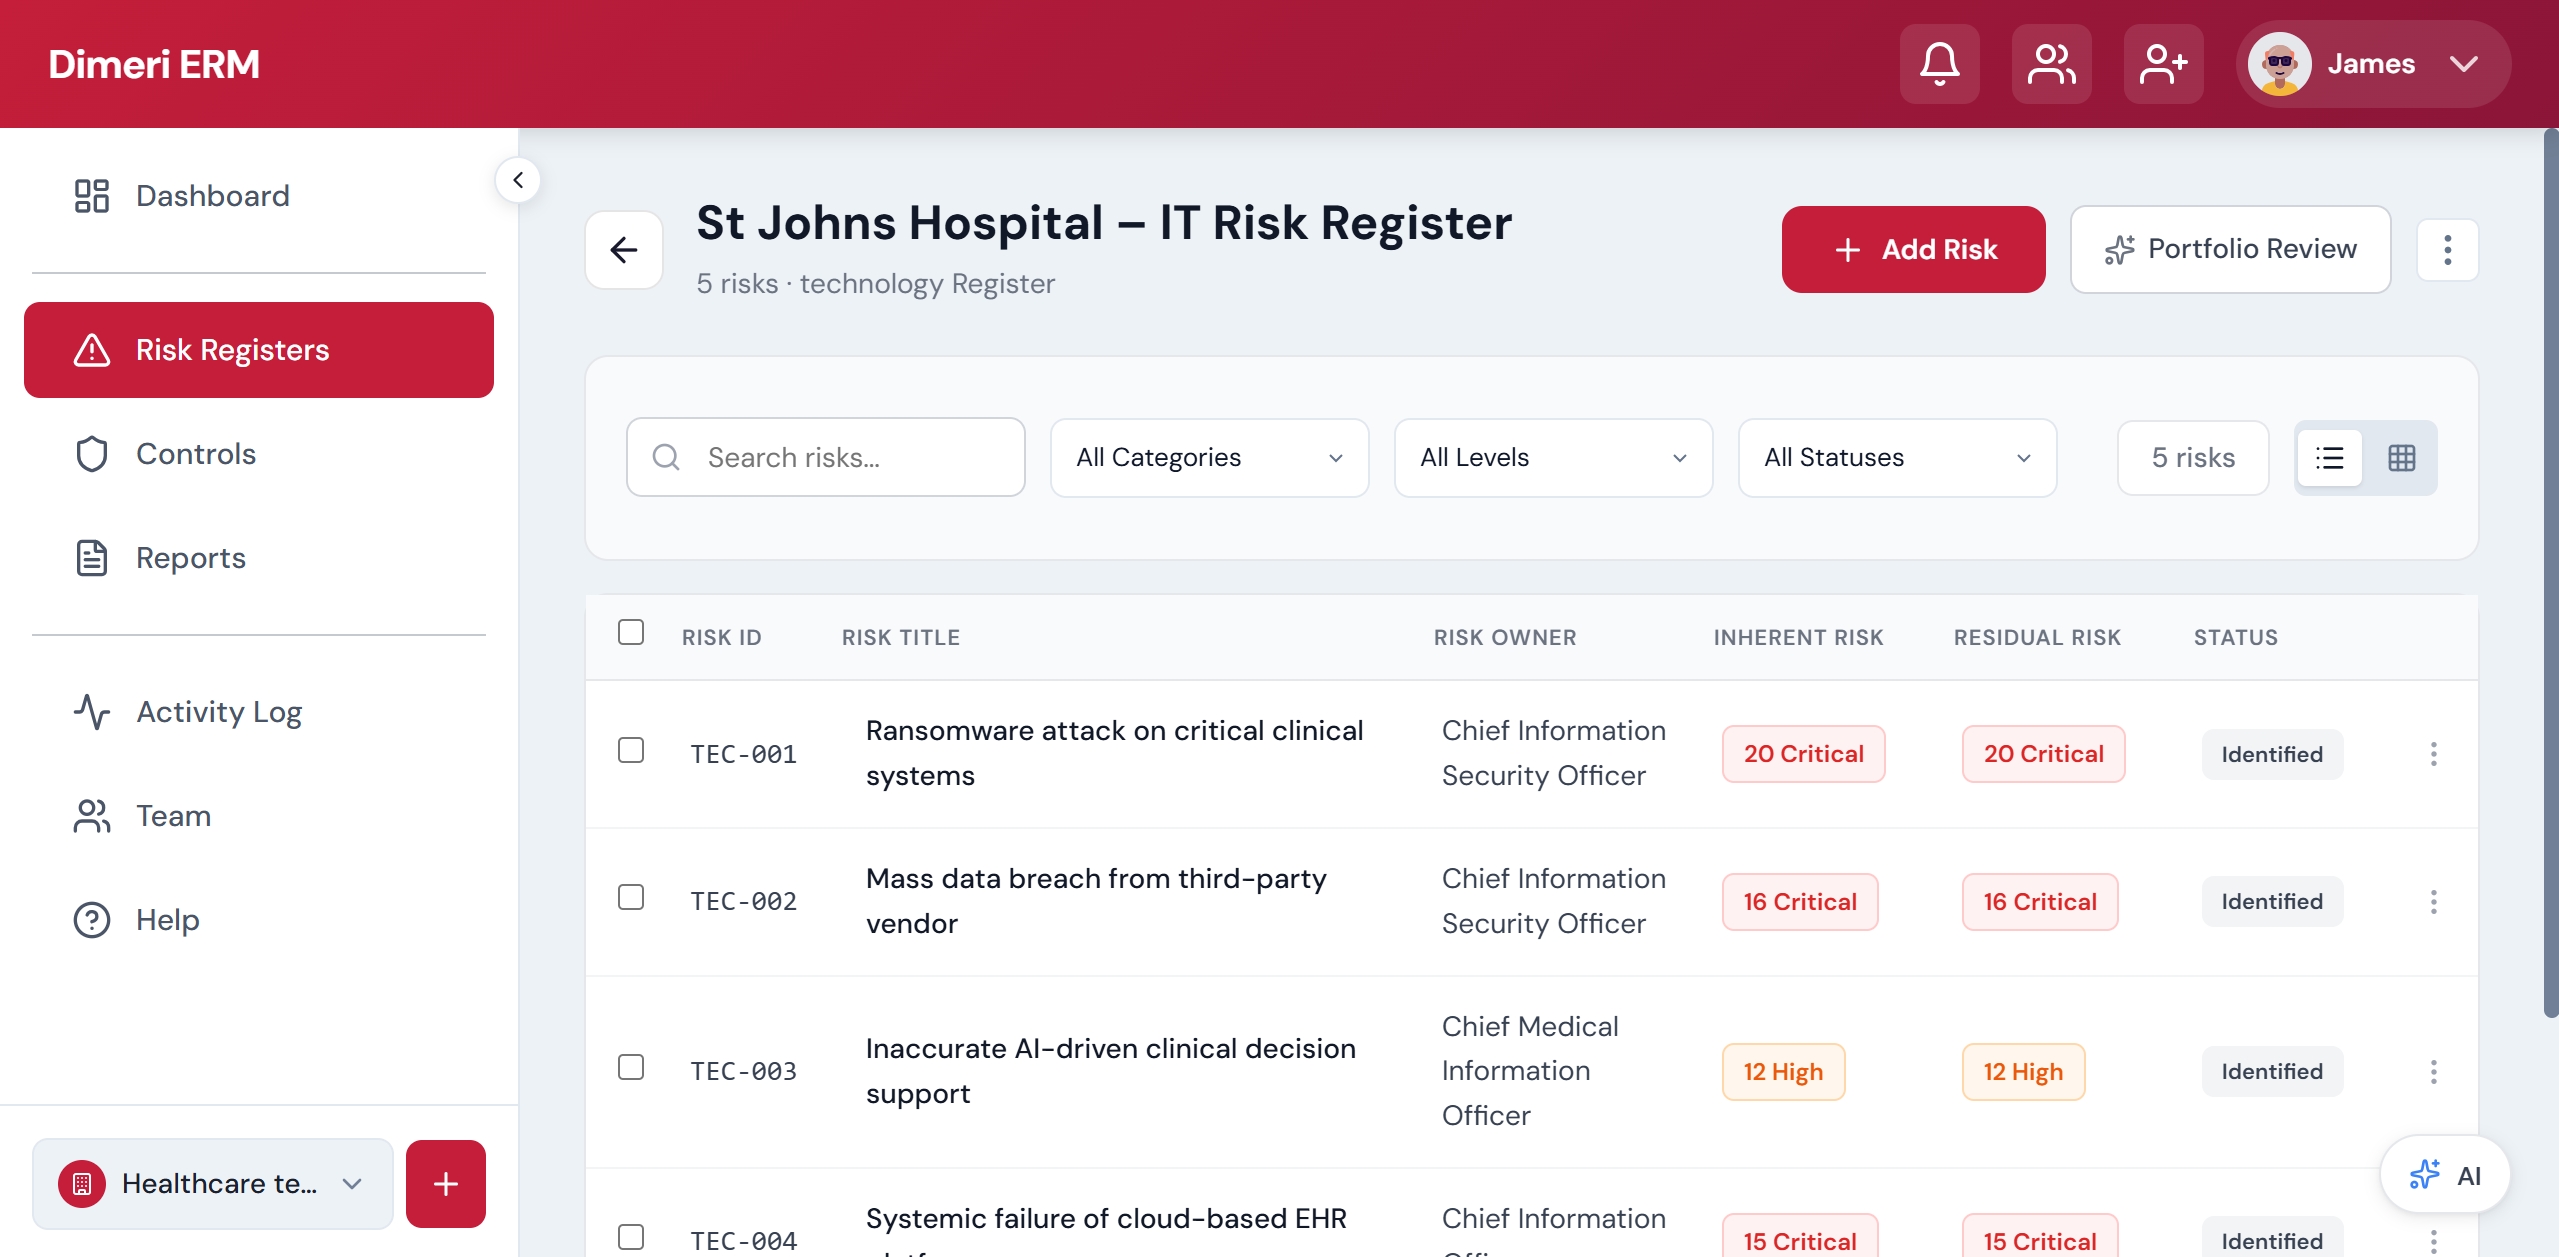Click the add user icon in header
The image size is (2559, 1257).
tap(2163, 64)
